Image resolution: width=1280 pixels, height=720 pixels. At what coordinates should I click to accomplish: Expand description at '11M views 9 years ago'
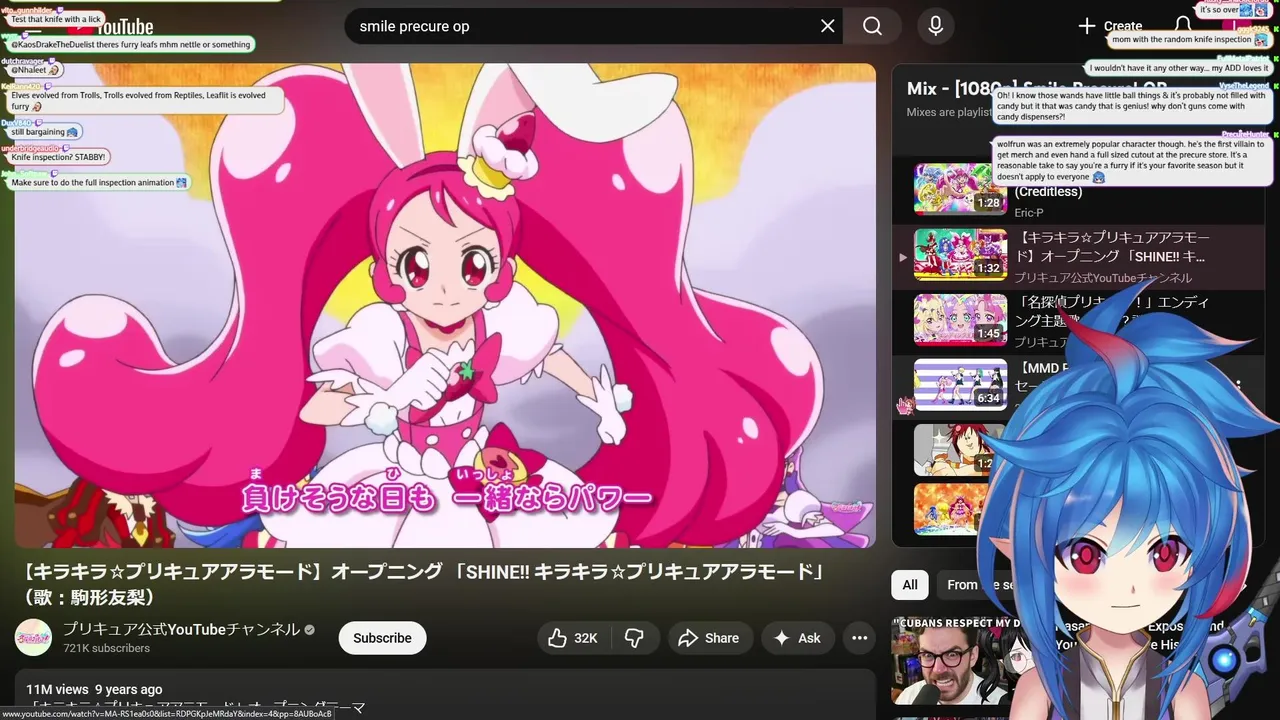[94, 689]
